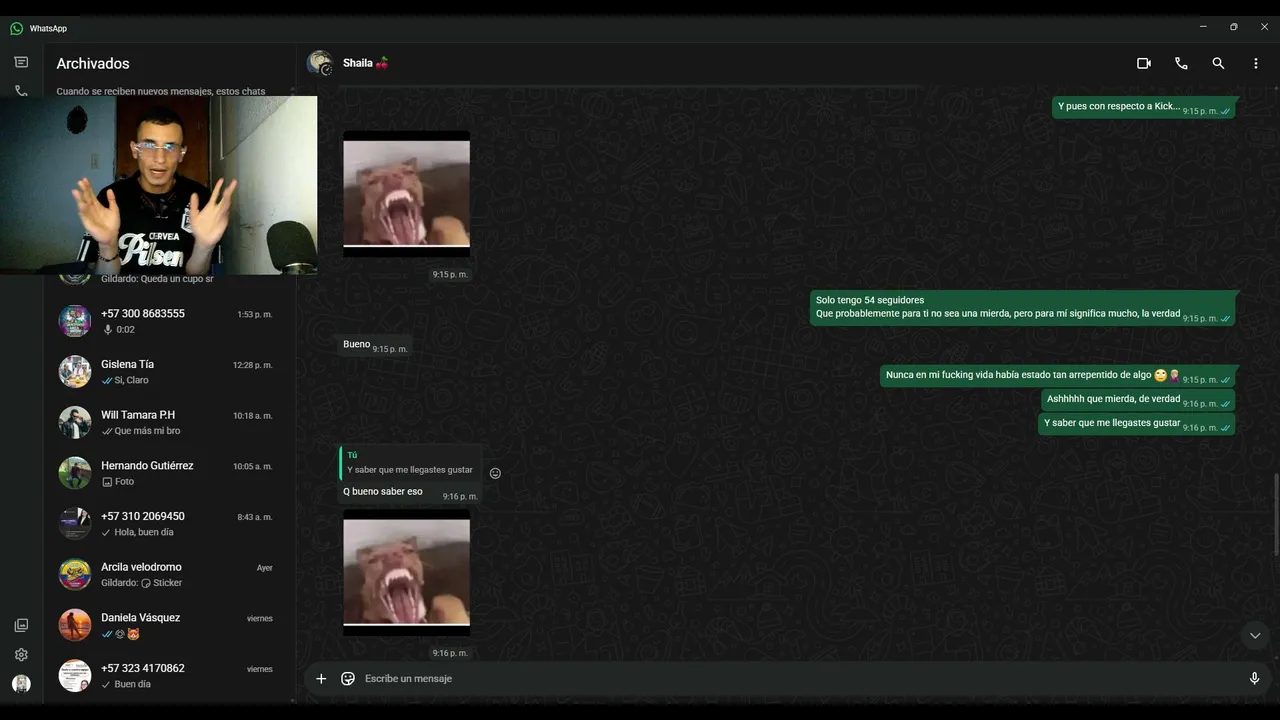Viewport: 1280px width, 720px height.
Task: Open the media gallery icon above settings
Action: pyautogui.click(x=21, y=625)
